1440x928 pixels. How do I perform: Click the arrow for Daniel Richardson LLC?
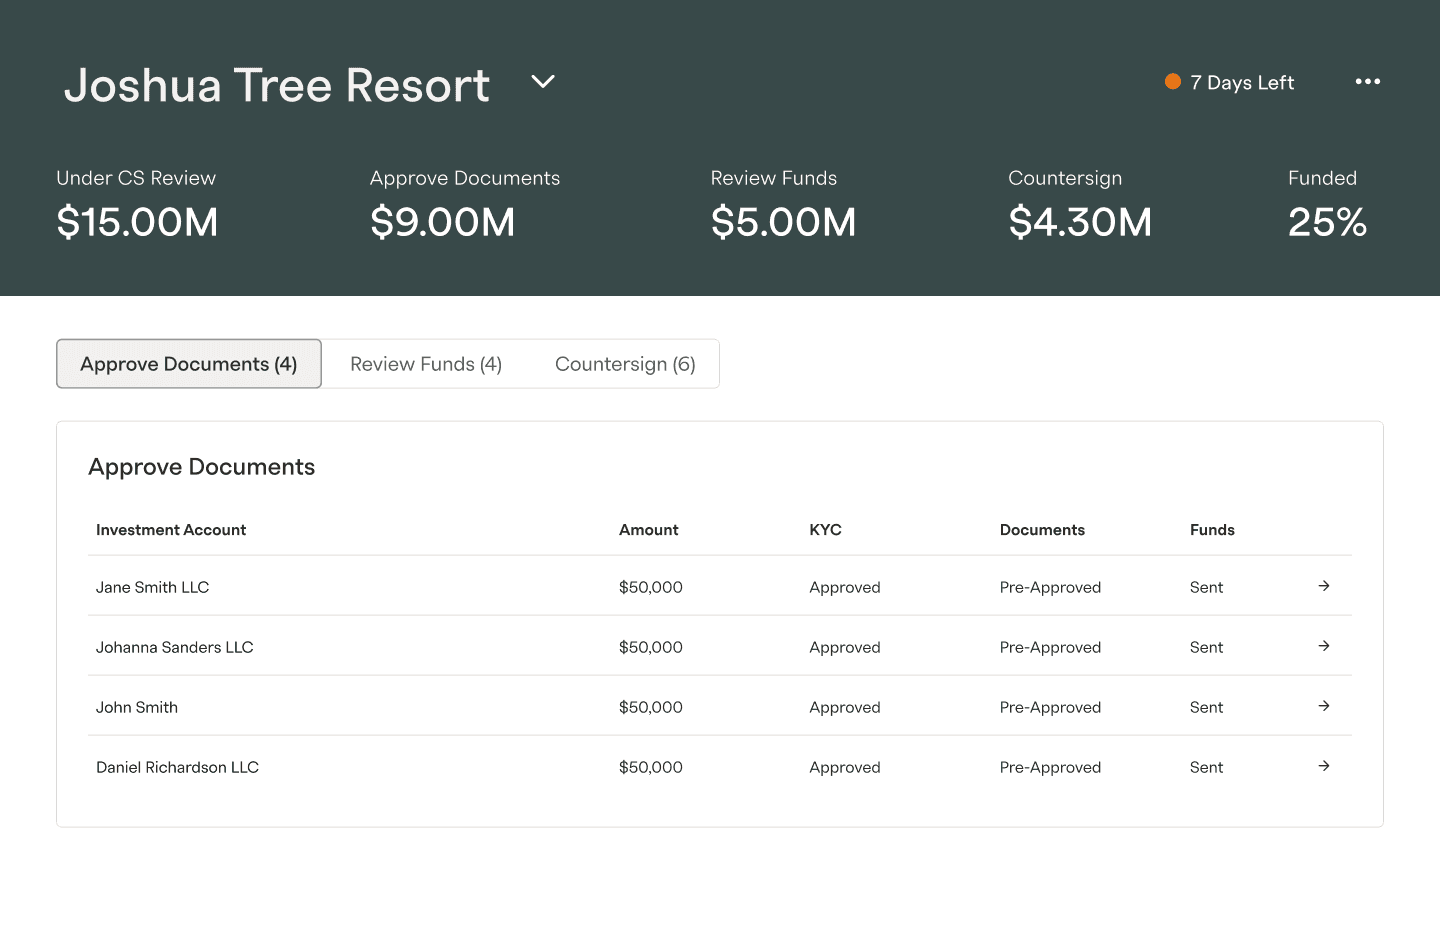(1324, 766)
